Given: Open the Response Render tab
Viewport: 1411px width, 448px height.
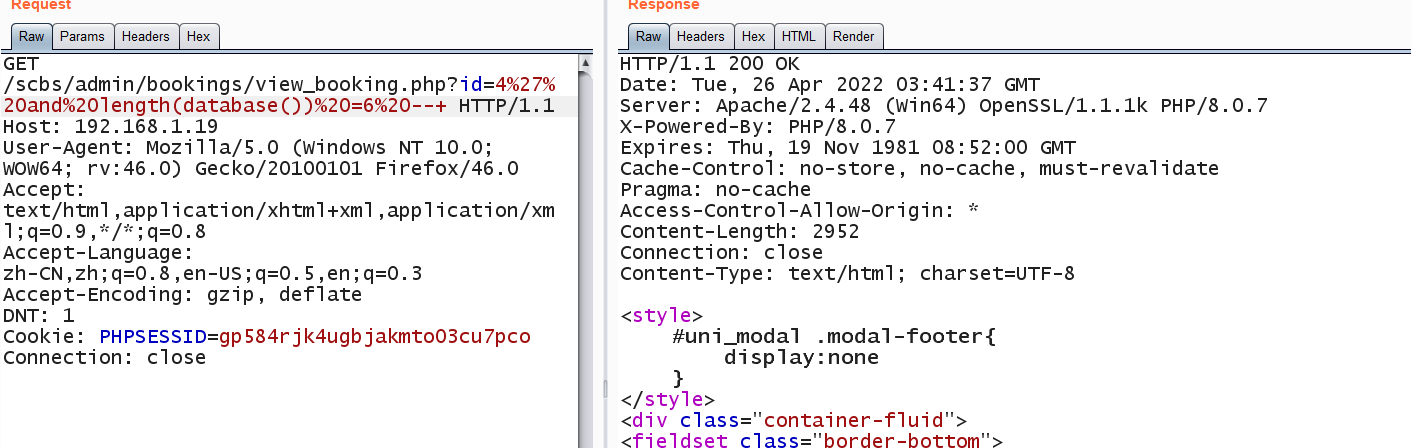Looking at the screenshot, I should click(x=854, y=37).
